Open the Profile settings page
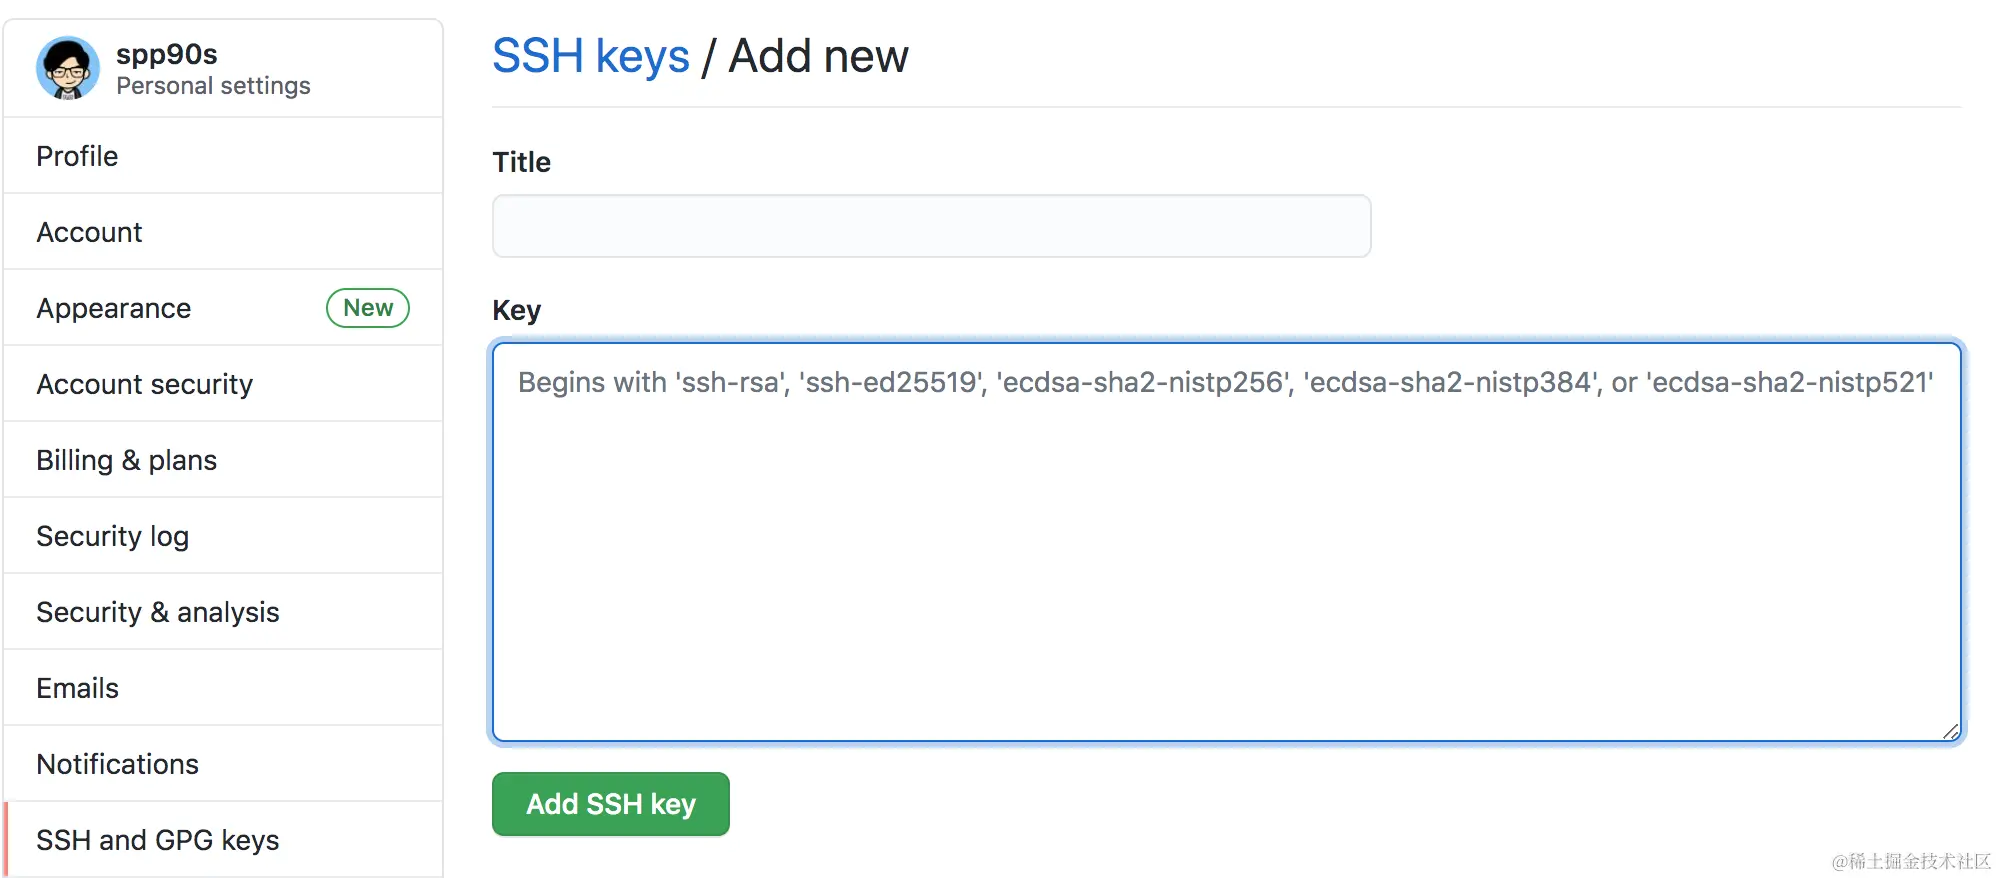The height and width of the screenshot is (878, 1998). tap(223, 156)
